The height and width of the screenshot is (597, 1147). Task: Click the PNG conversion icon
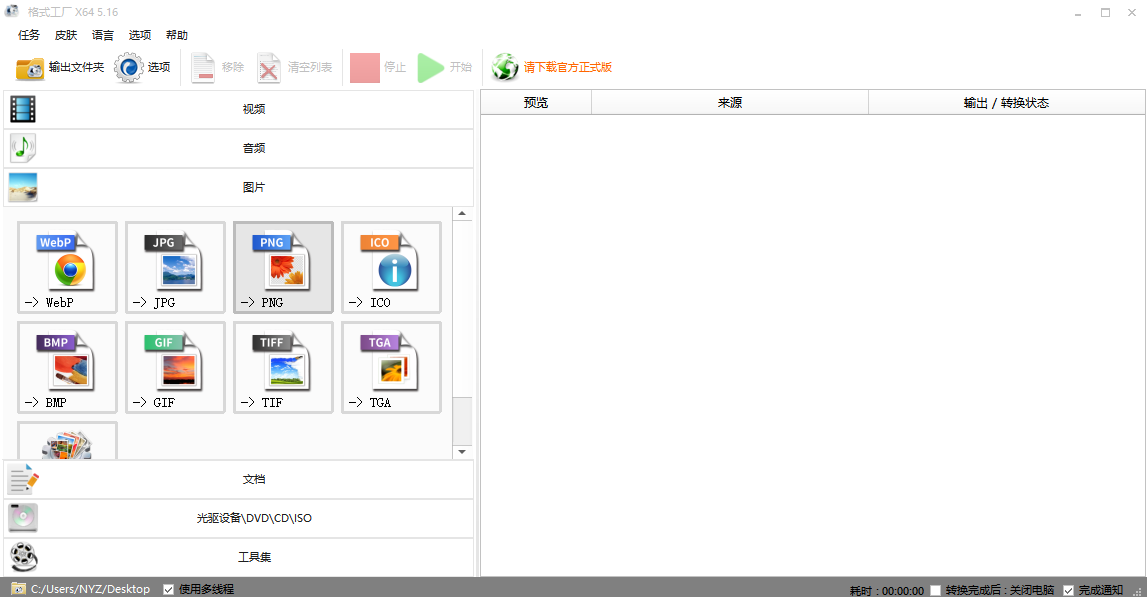pyautogui.click(x=284, y=267)
